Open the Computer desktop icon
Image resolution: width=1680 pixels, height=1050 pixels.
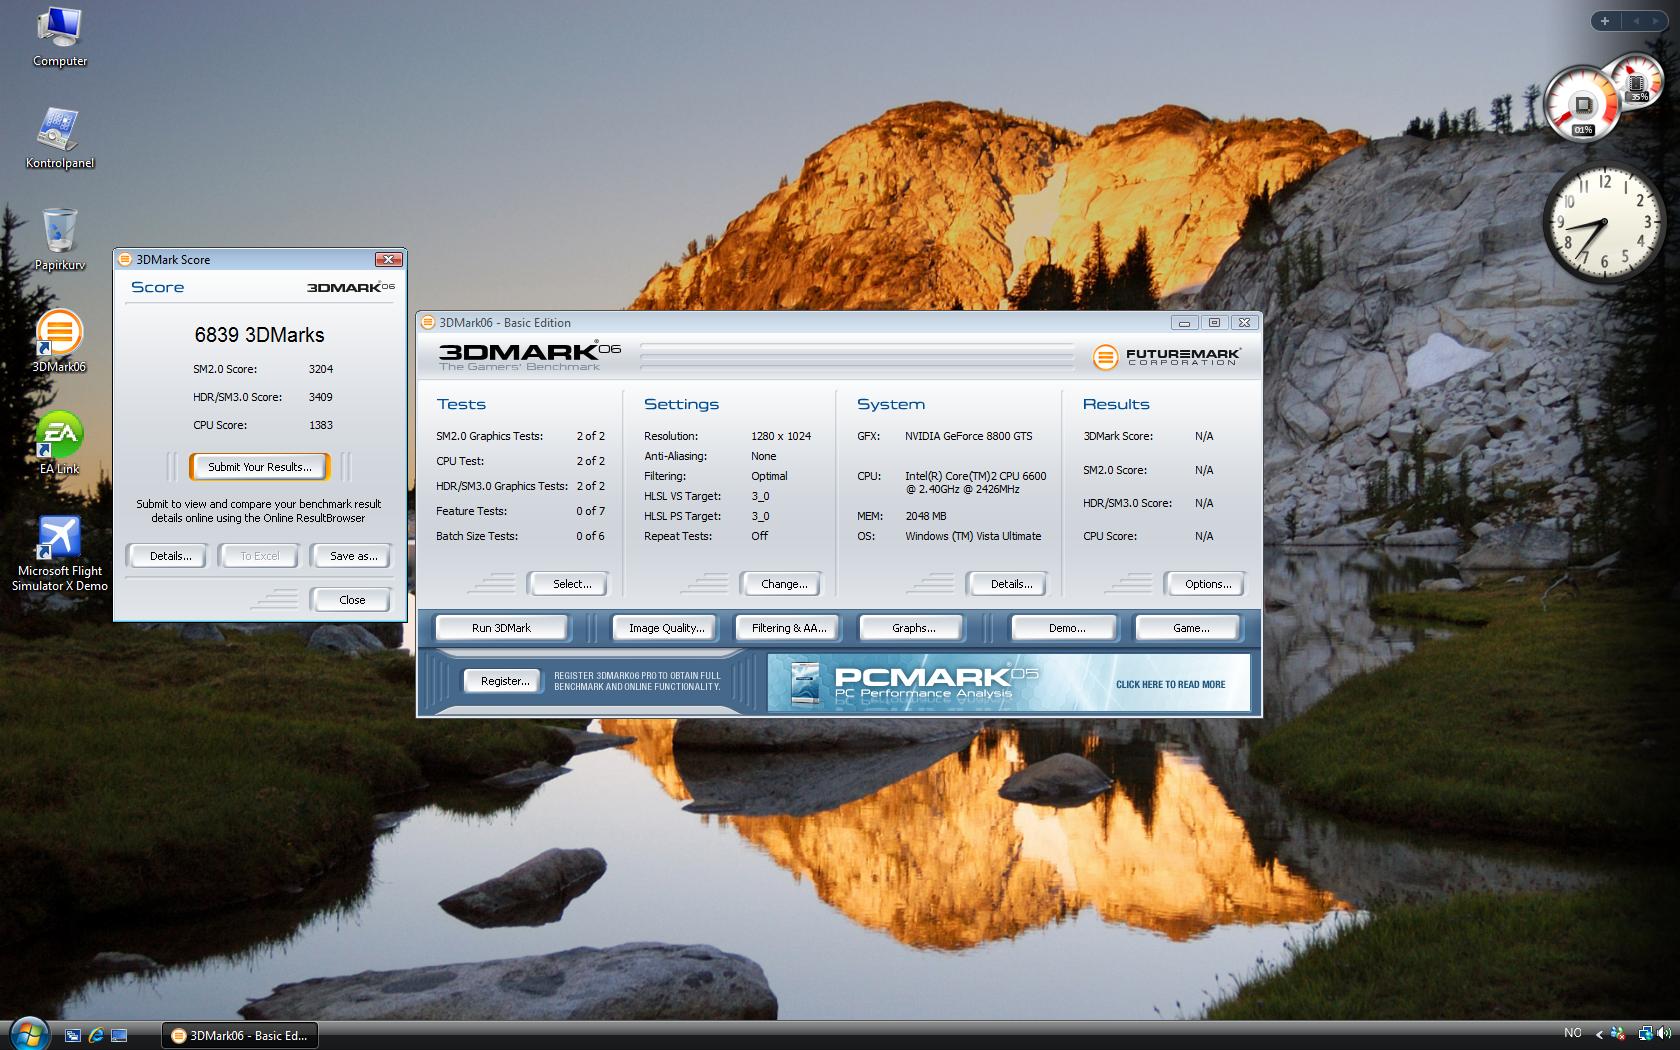click(x=60, y=37)
